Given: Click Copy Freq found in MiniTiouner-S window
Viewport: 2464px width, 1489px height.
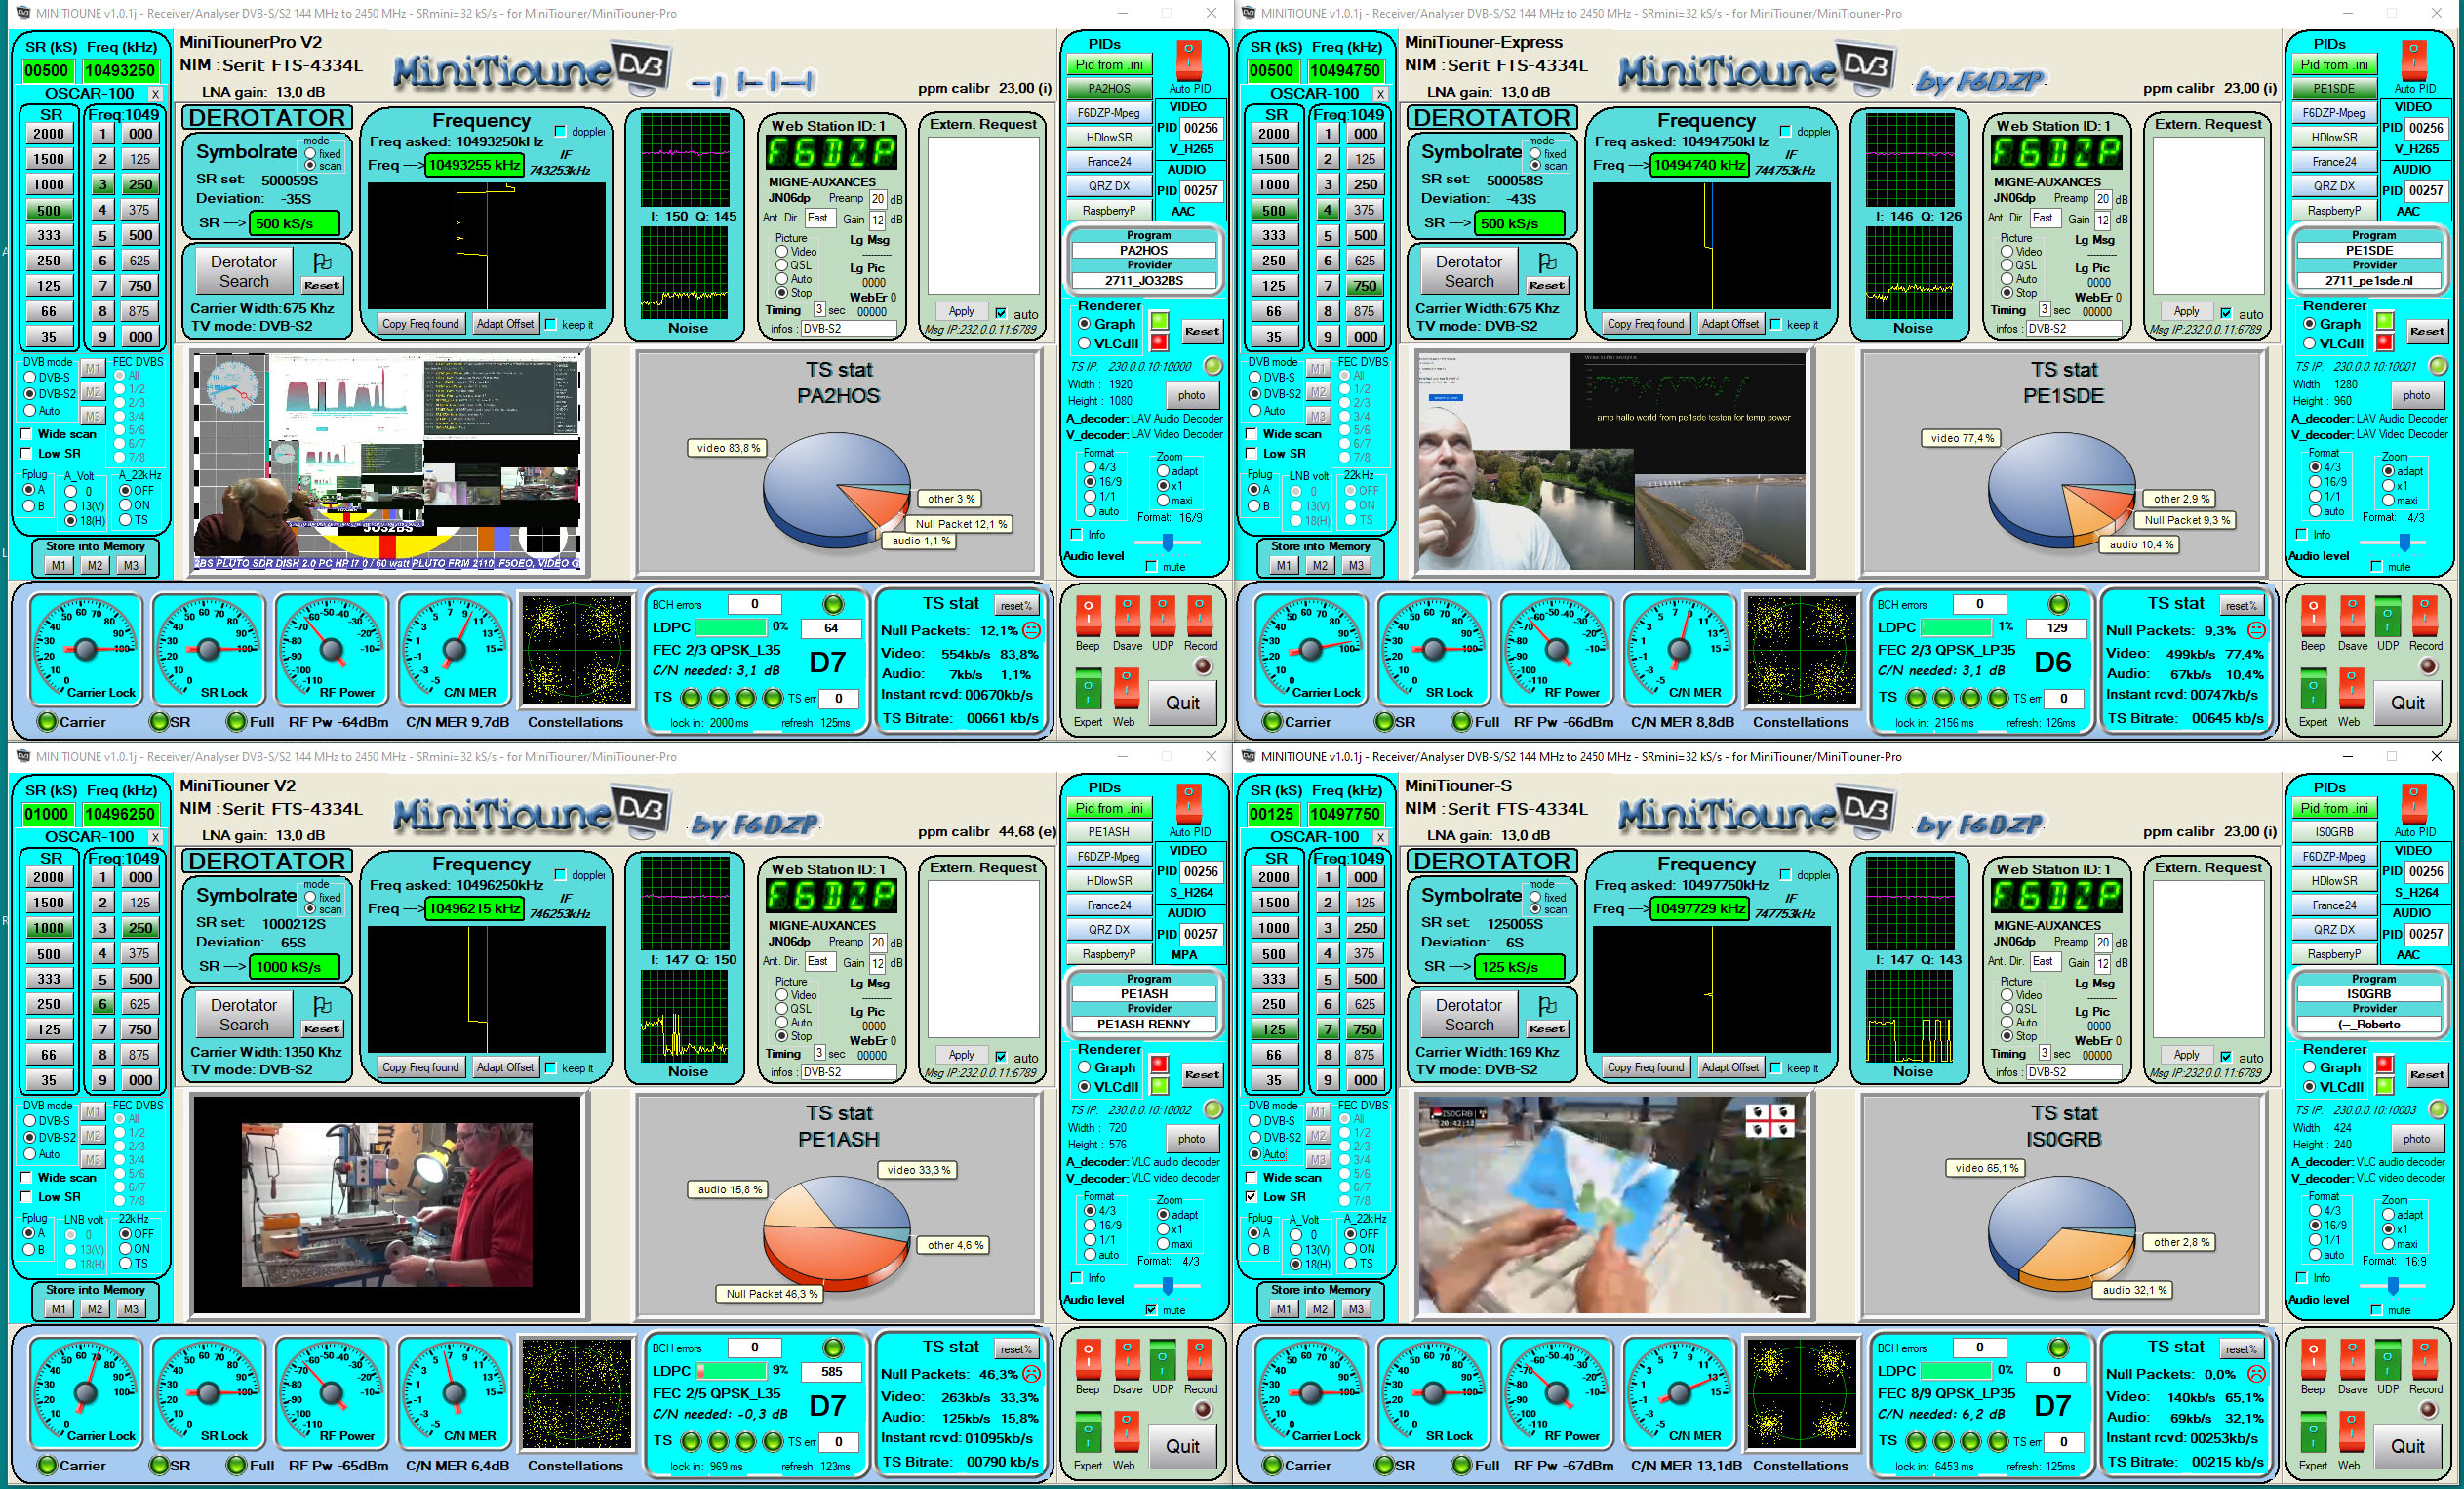Looking at the screenshot, I should point(1645,1067).
